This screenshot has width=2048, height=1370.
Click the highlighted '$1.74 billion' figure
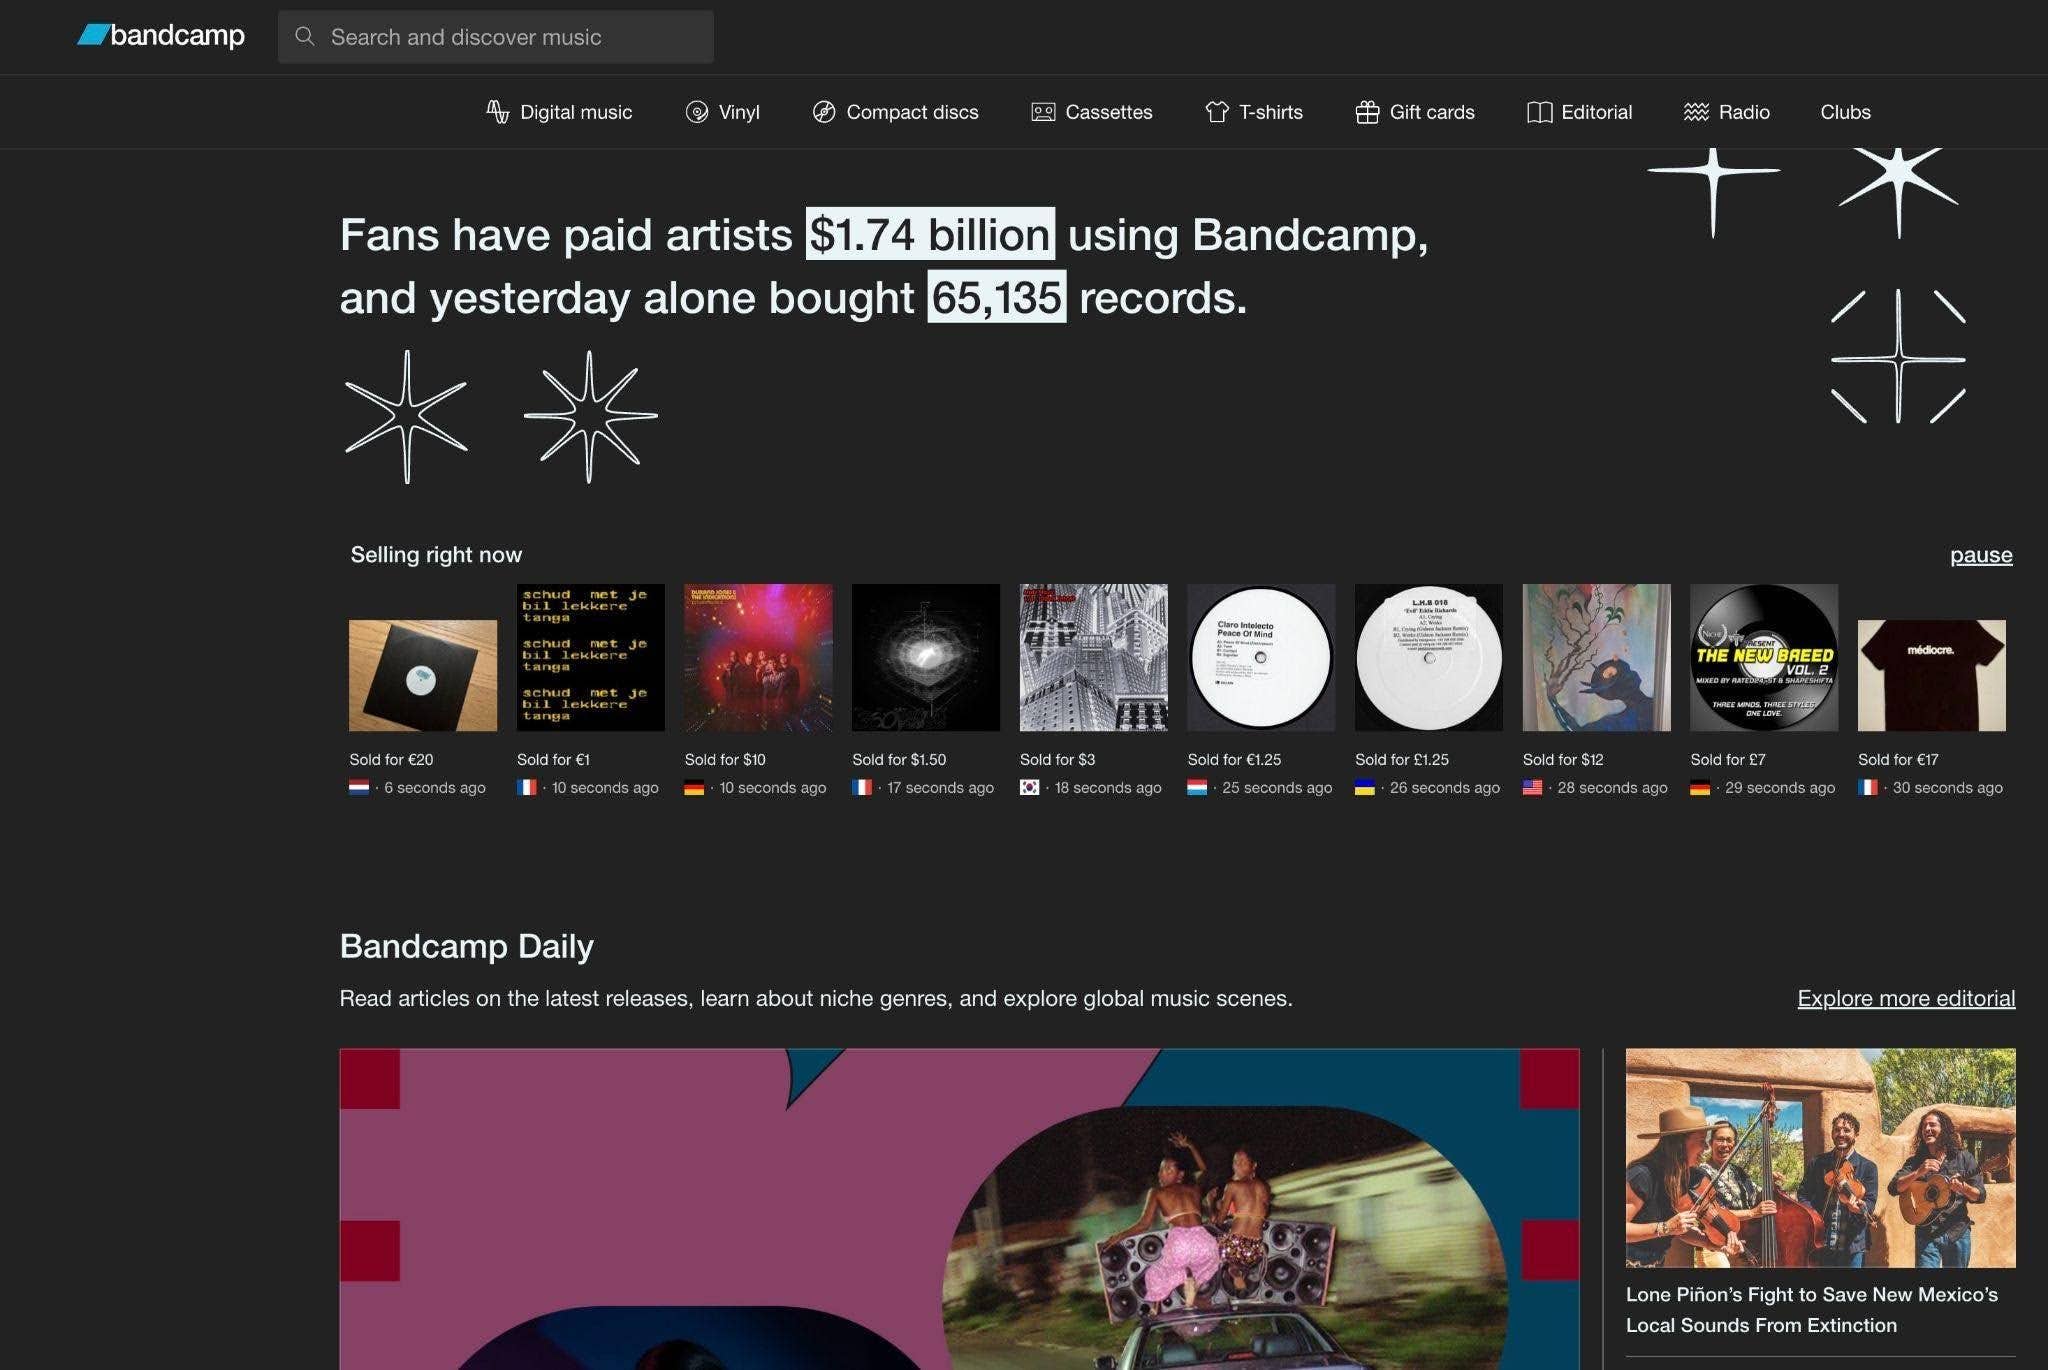coord(930,234)
